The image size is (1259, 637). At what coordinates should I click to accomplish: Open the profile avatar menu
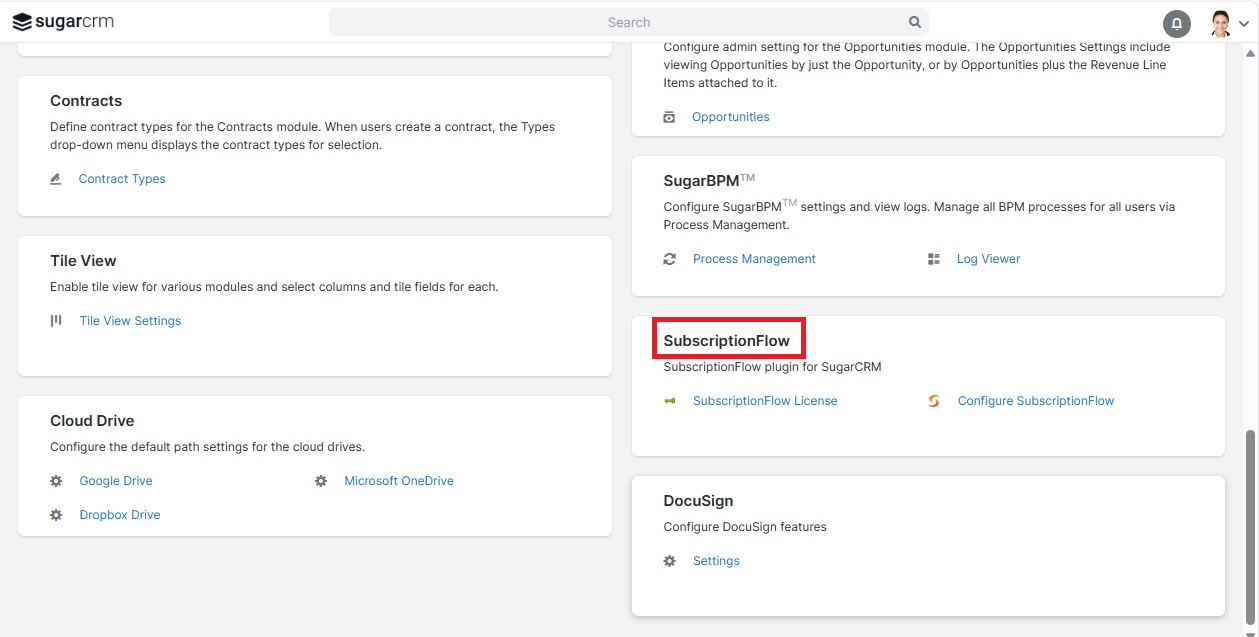click(x=1219, y=22)
